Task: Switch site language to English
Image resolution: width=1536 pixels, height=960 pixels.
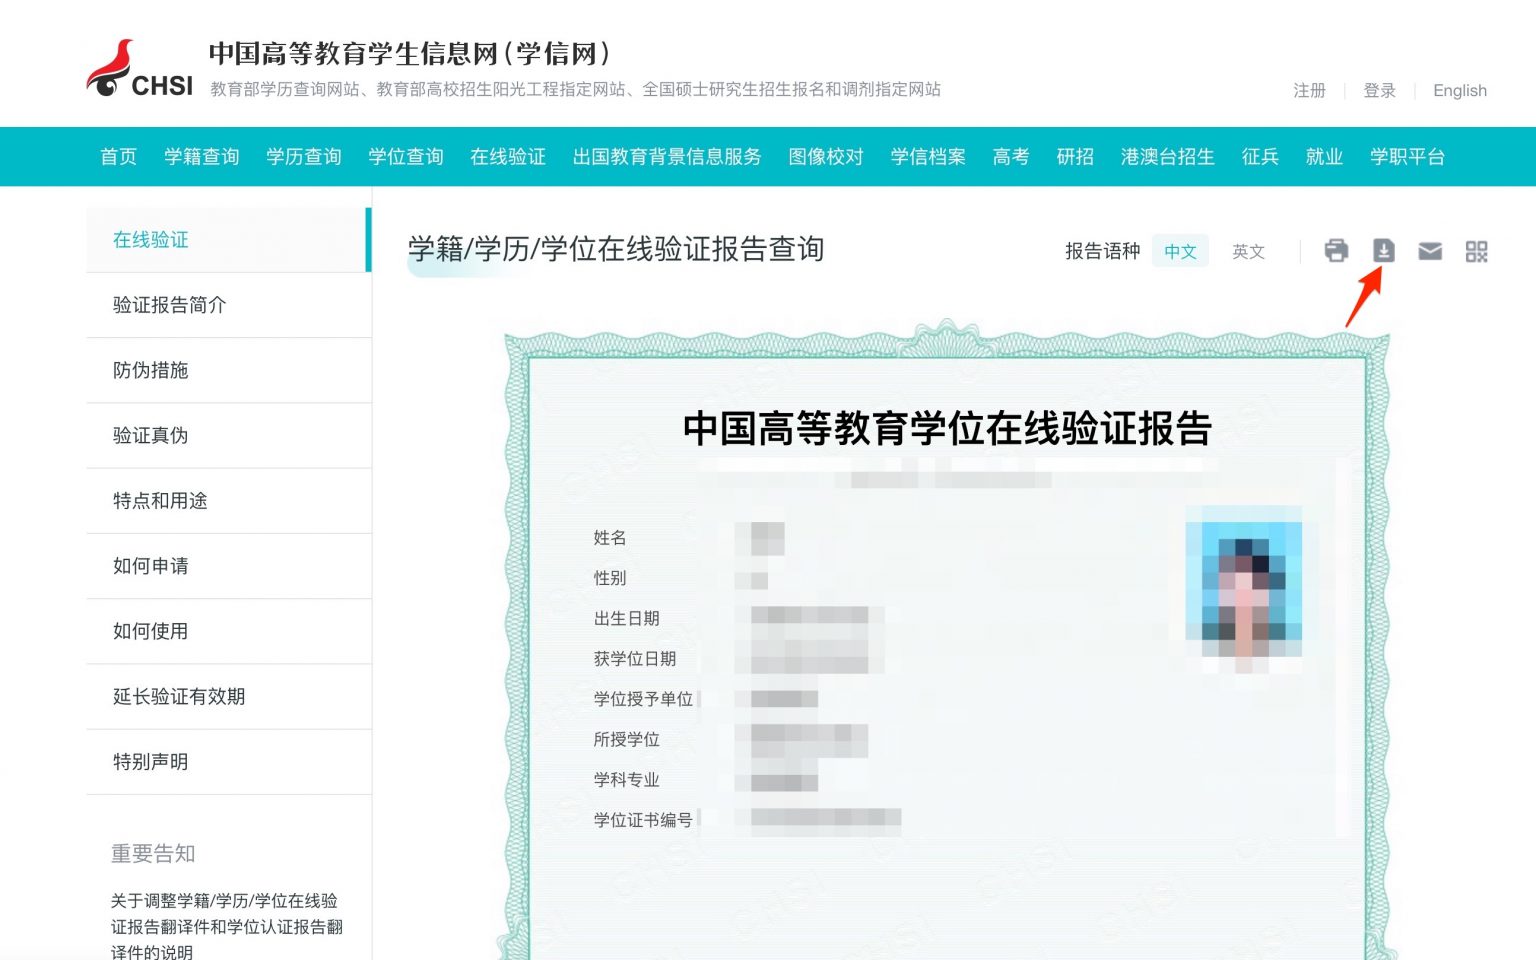Action: 1459,90
